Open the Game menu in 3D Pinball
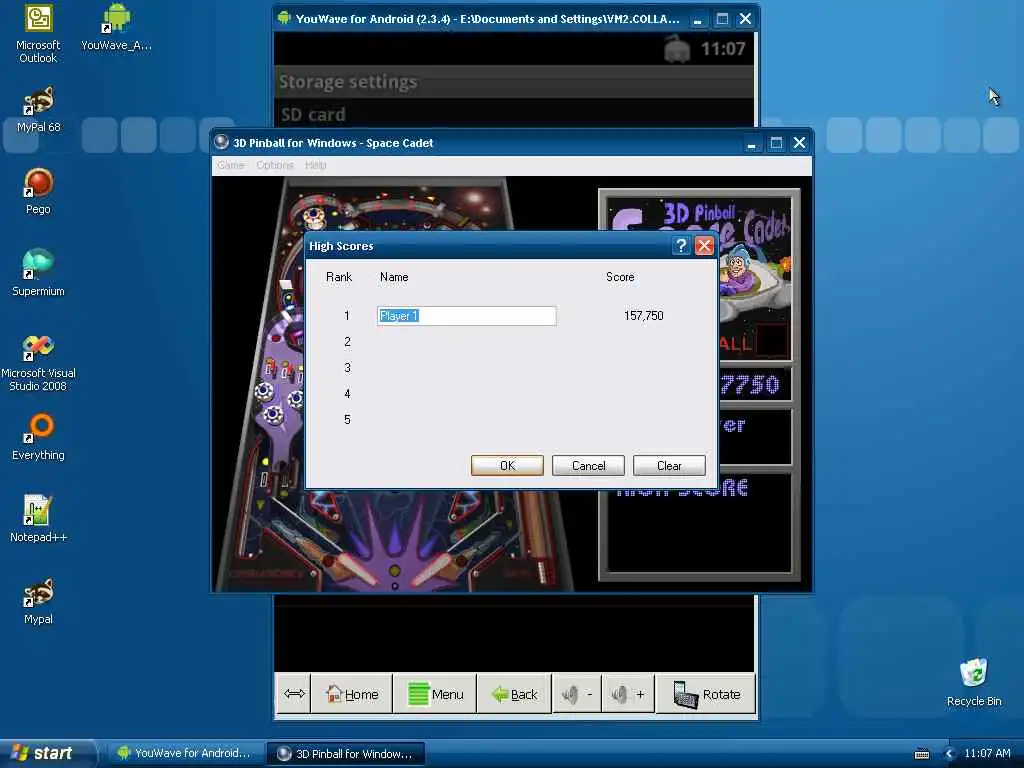The width and height of the screenshot is (1024, 768). (x=231, y=165)
